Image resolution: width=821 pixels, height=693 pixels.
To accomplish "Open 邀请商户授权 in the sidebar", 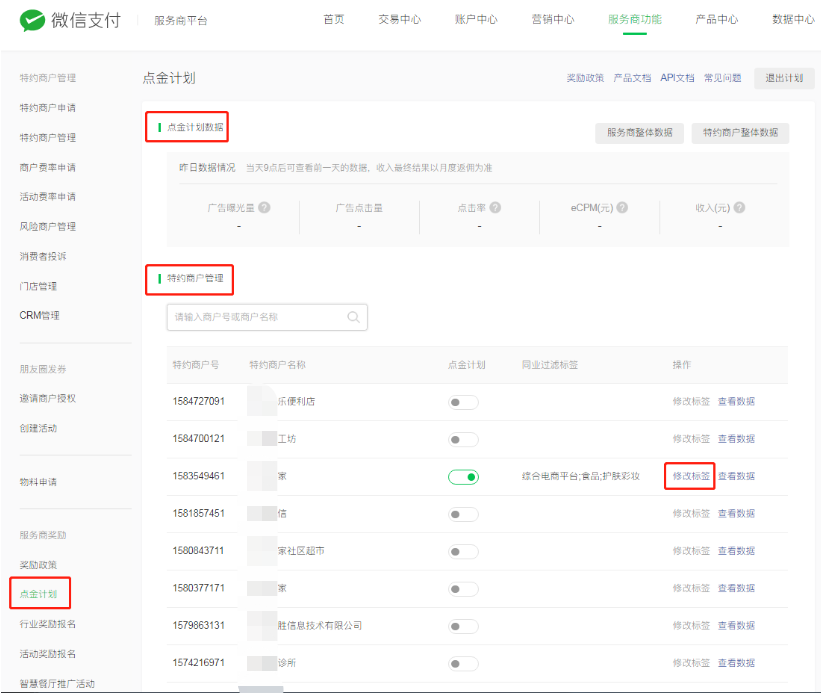I will coord(48,398).
